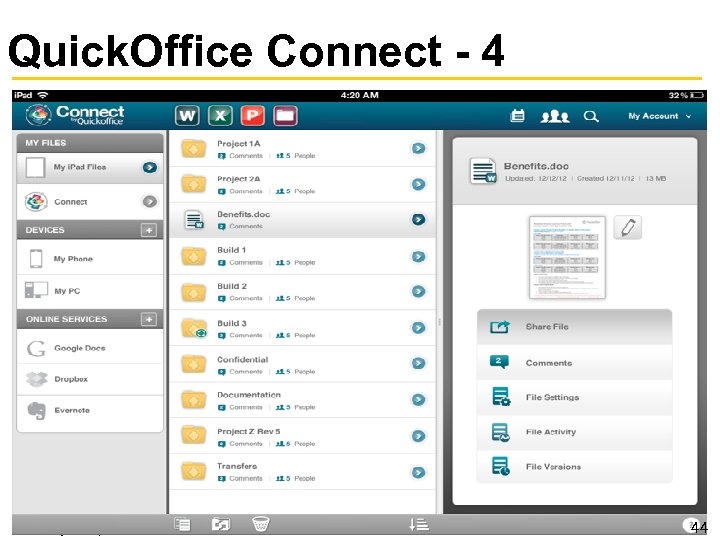The width and height of the screenshot is (720, 540).
Task: Open the My Account dropdown
Action: point(659,116)
